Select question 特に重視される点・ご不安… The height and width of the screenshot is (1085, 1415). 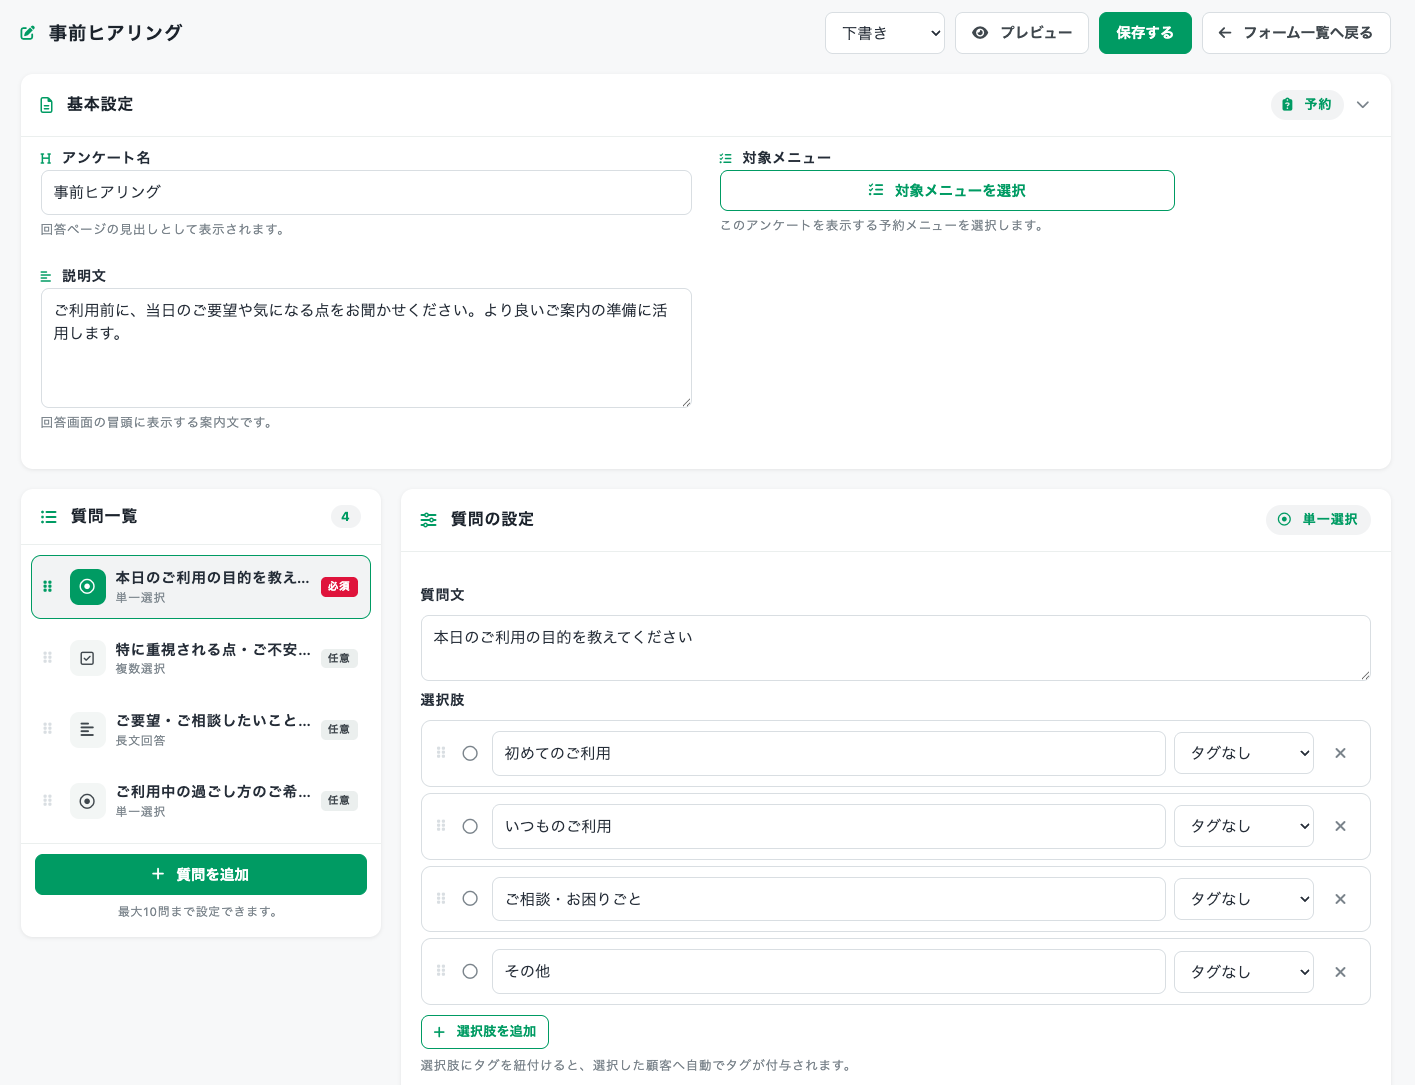click(201, 658)
